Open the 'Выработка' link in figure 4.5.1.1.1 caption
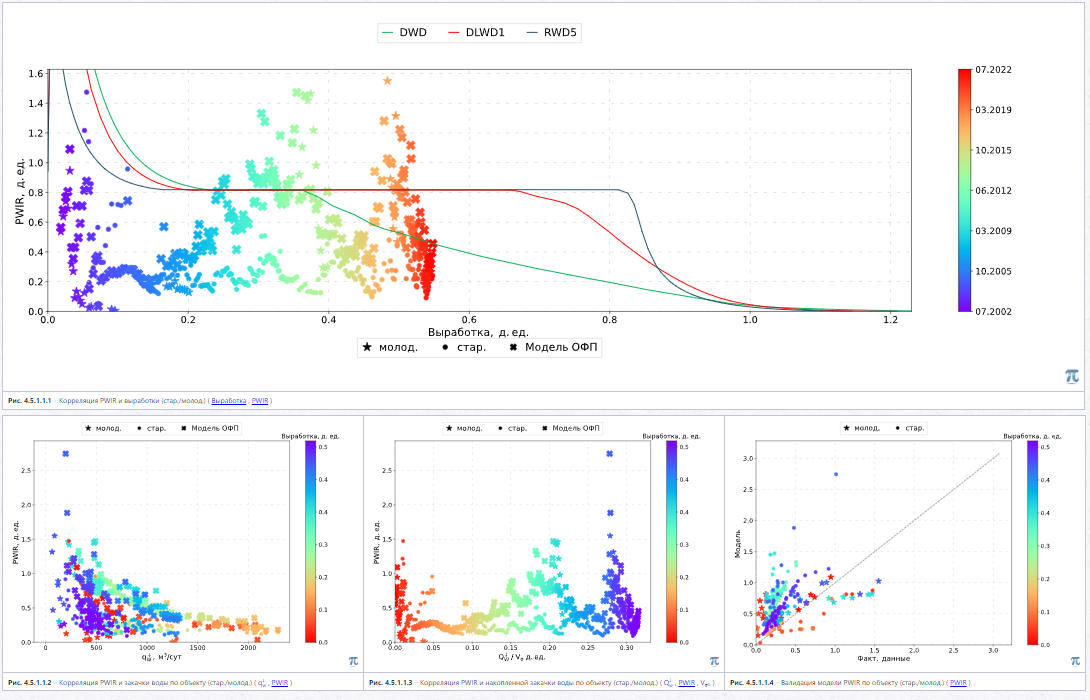This screenshot has width=1090, height=700. click(x=229, y=401)
